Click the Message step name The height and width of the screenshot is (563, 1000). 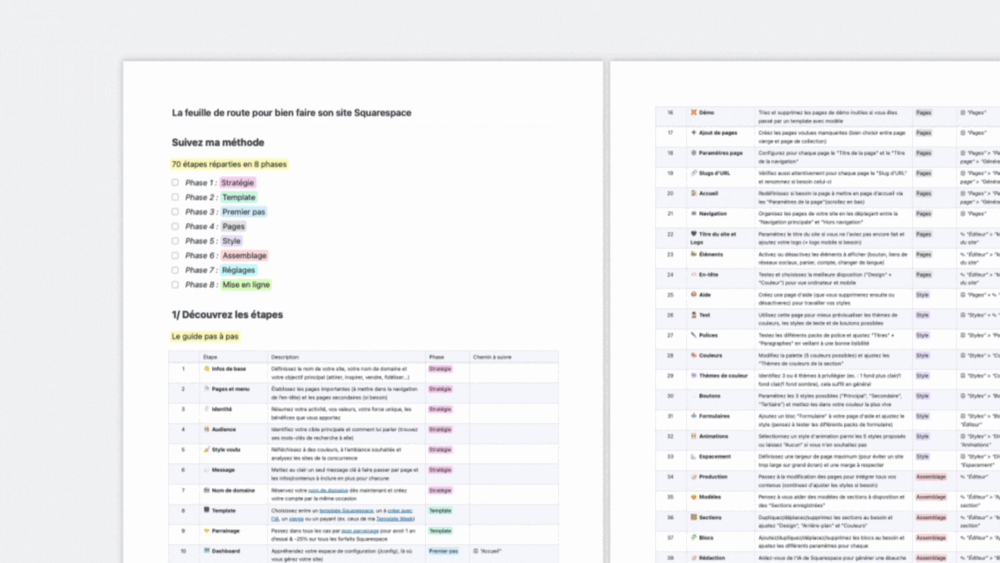[223, 470]
